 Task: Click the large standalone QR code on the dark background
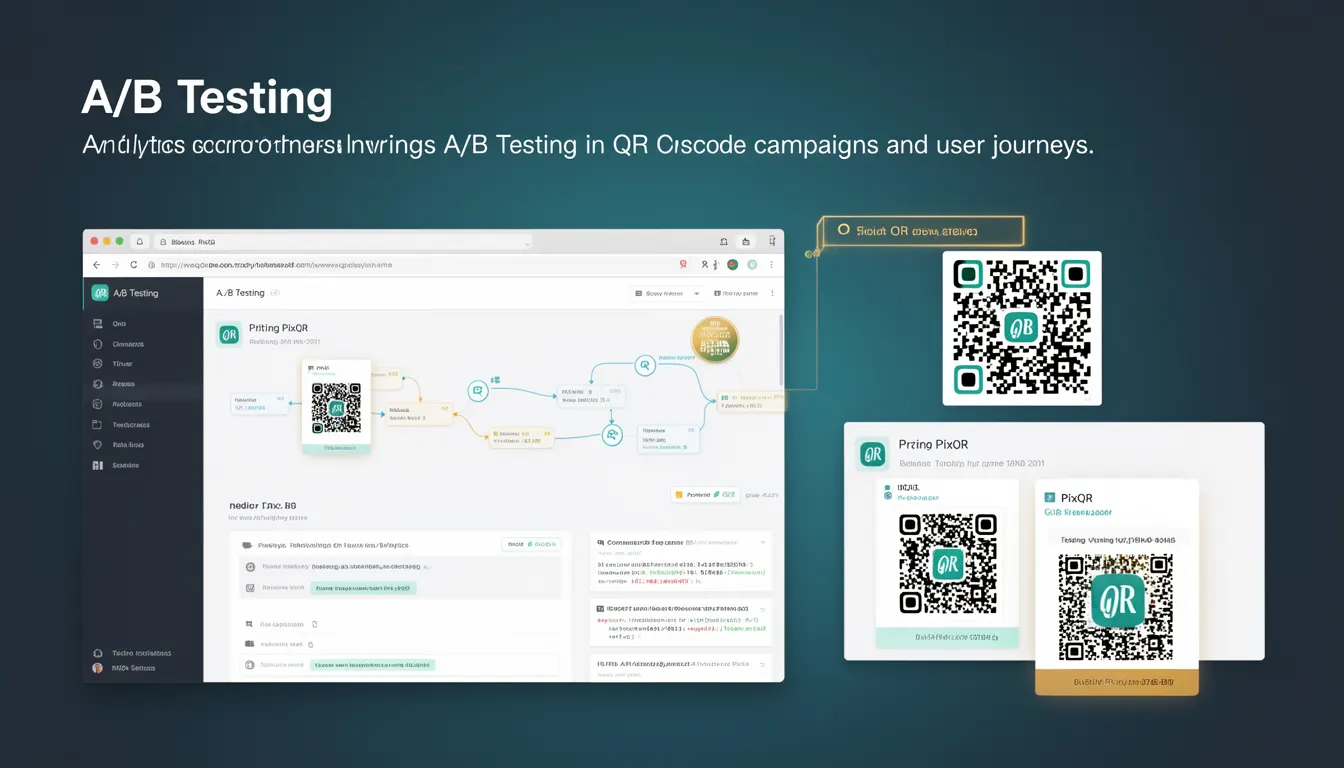point(1022,328)
